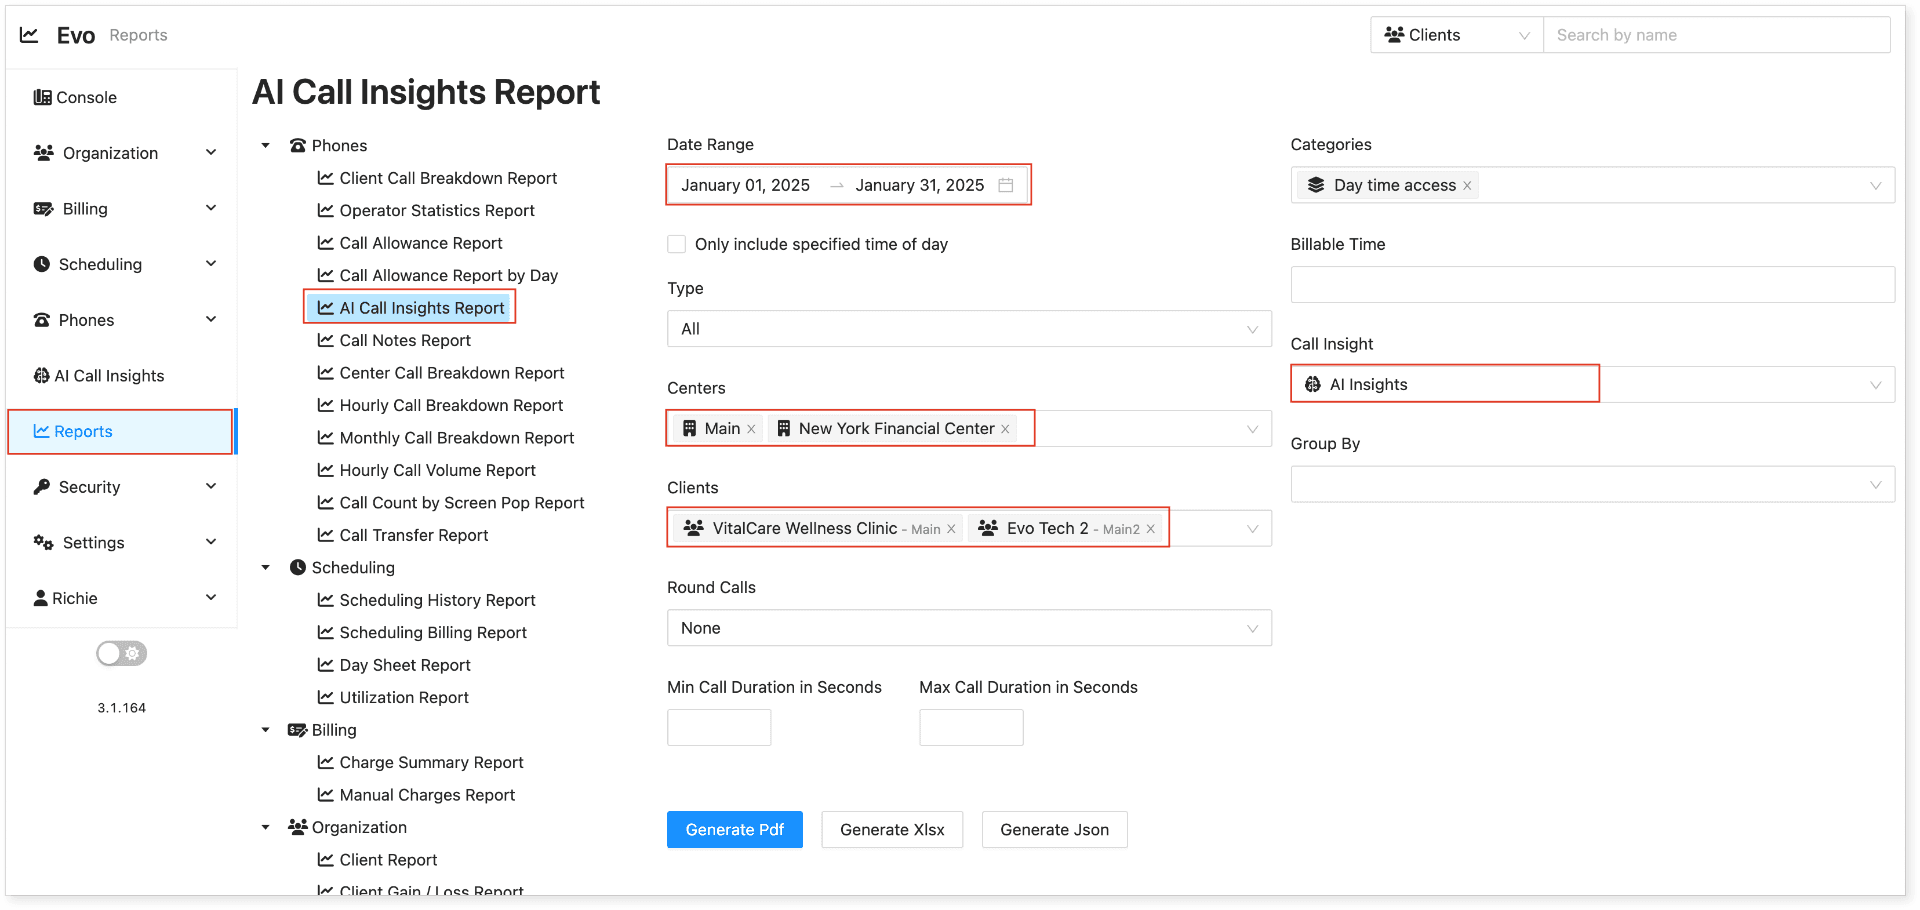
Task: Click the Organization group icon in report tree
Action: pyautogui.click(x=298, y=827)
